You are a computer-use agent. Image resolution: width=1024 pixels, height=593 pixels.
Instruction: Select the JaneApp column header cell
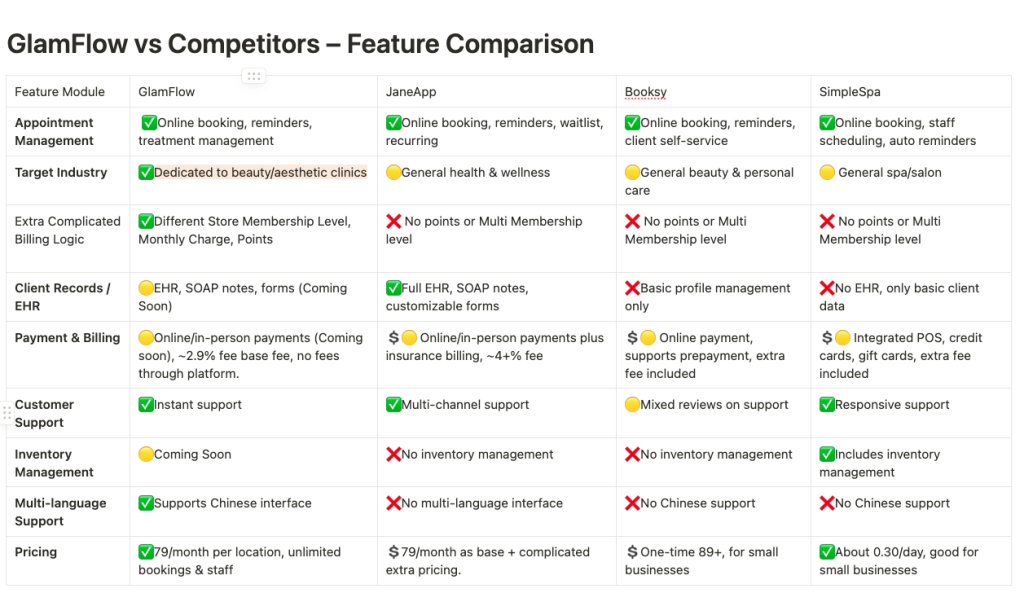point(497,91)
